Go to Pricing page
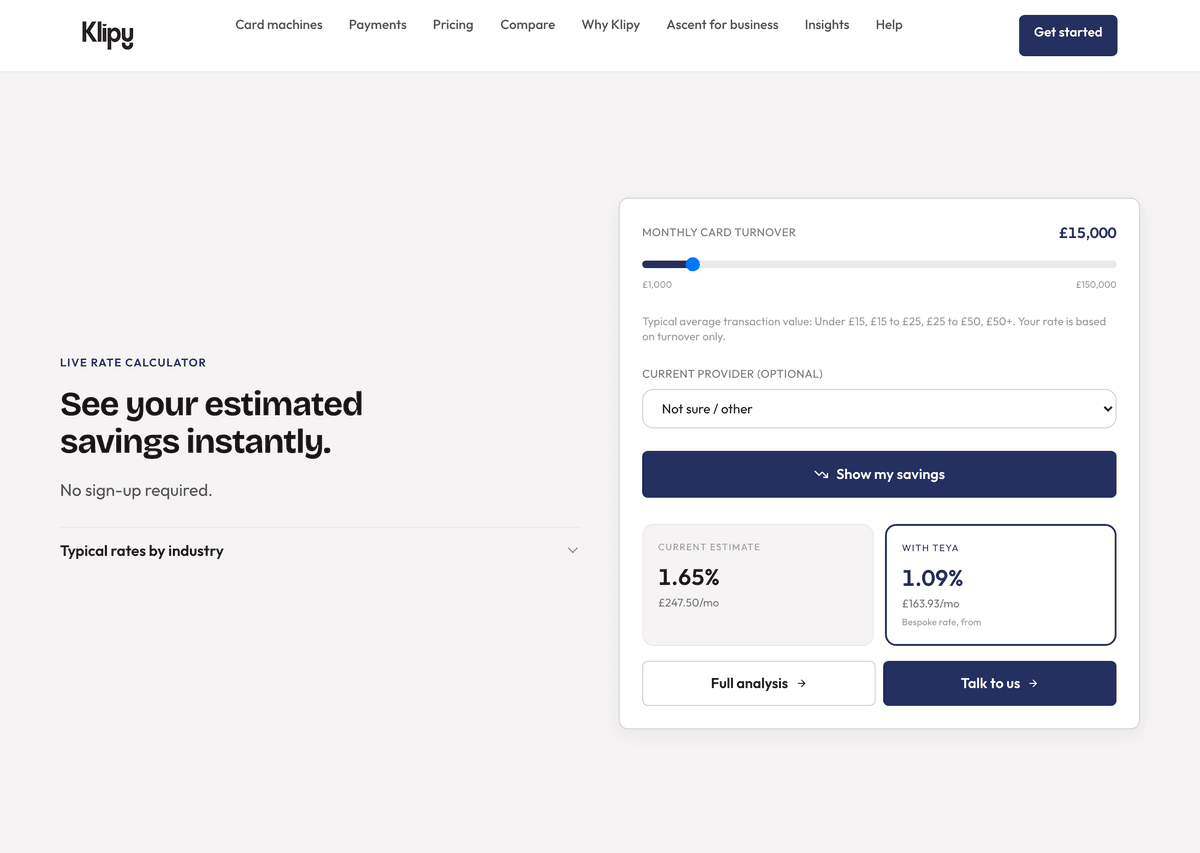 coord(453,25)
